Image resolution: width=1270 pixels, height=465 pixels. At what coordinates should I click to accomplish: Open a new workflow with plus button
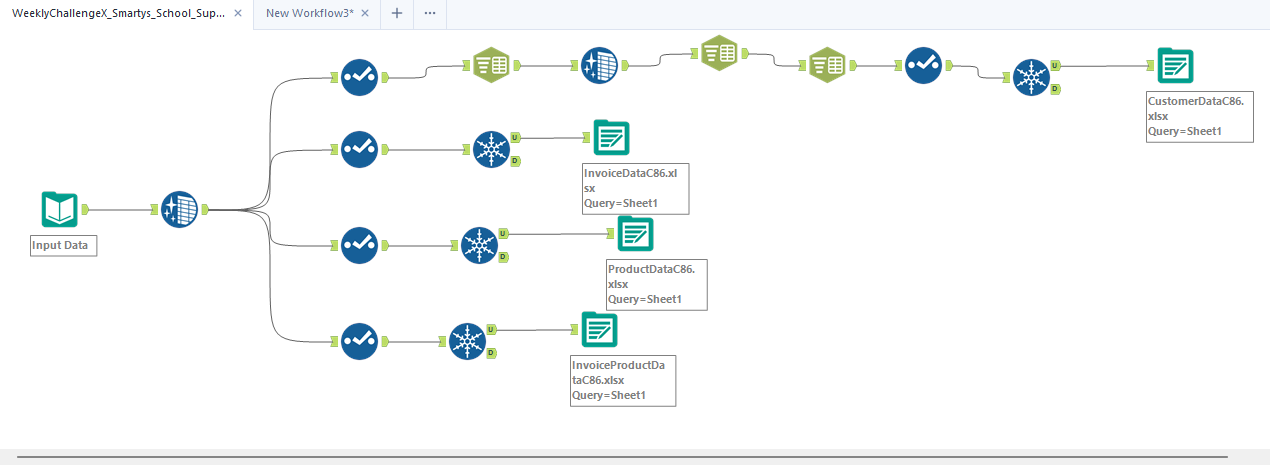coord(396,13)
